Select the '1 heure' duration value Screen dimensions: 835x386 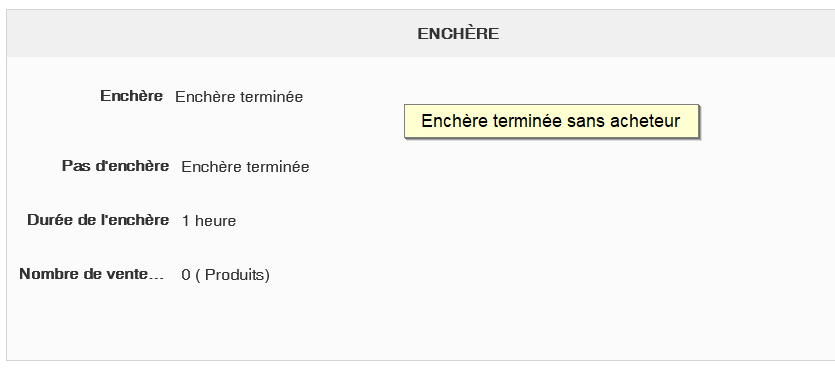pos(209,221)
